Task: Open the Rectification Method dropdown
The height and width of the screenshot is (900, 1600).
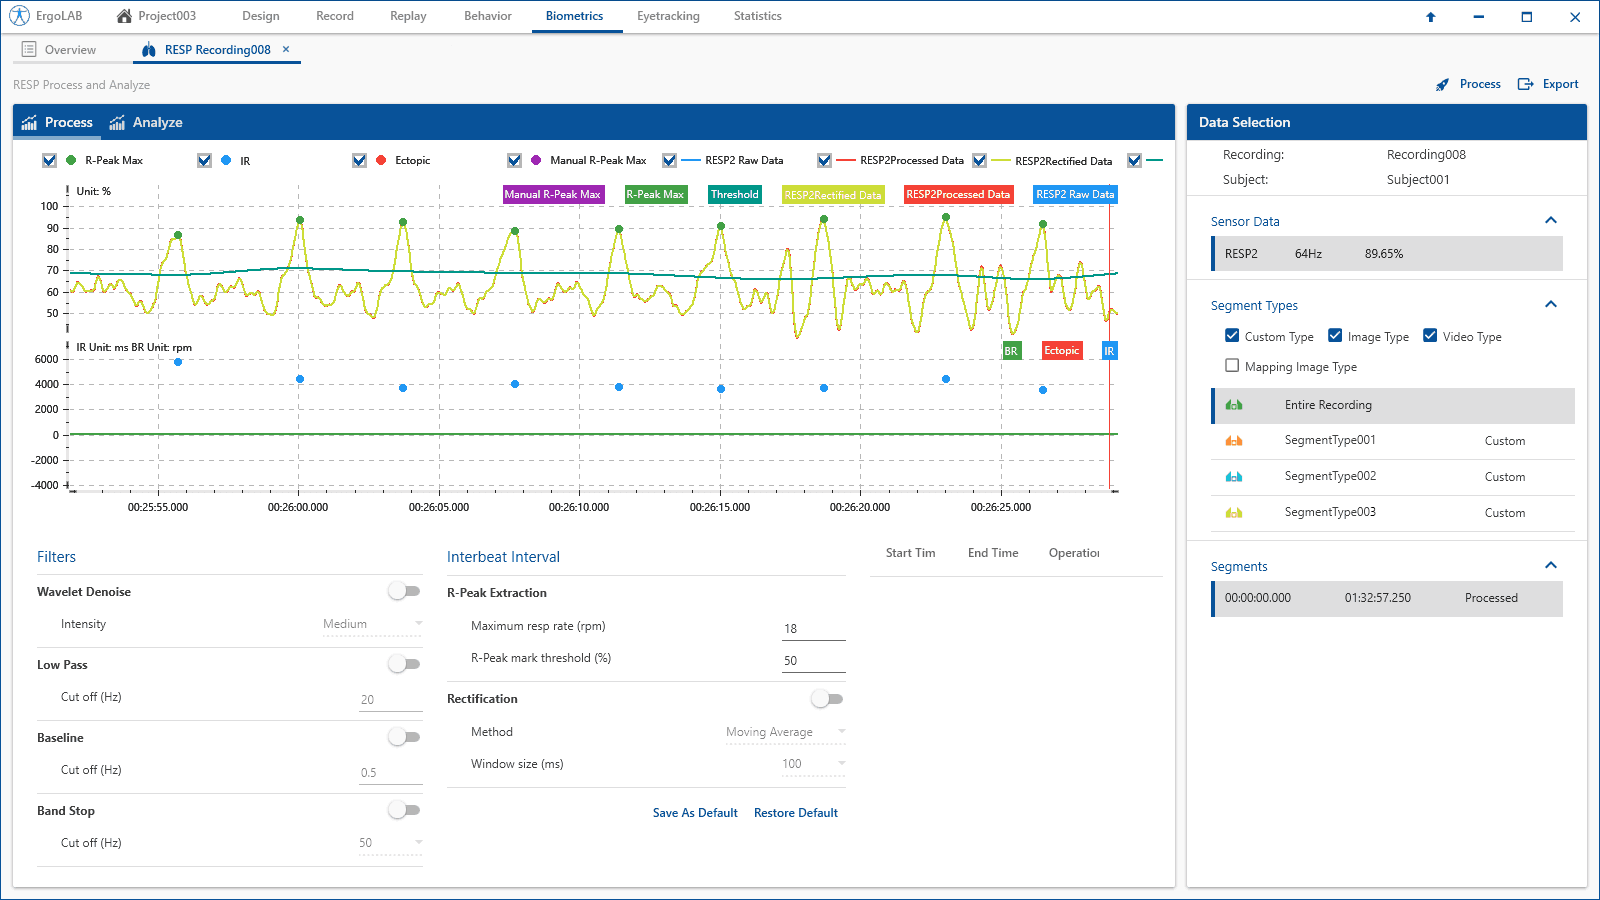Action: [x=785, y=732]
